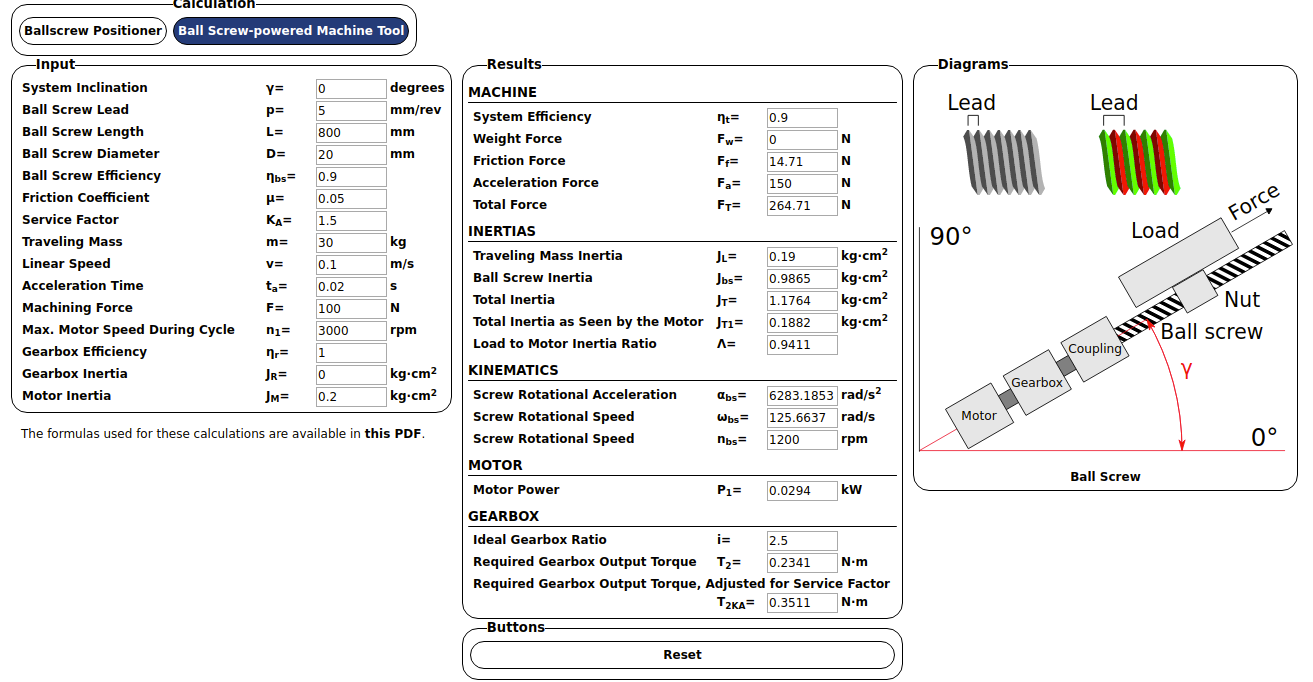
Task: Click the red γ angle symbol
Action: point(1186,370)
